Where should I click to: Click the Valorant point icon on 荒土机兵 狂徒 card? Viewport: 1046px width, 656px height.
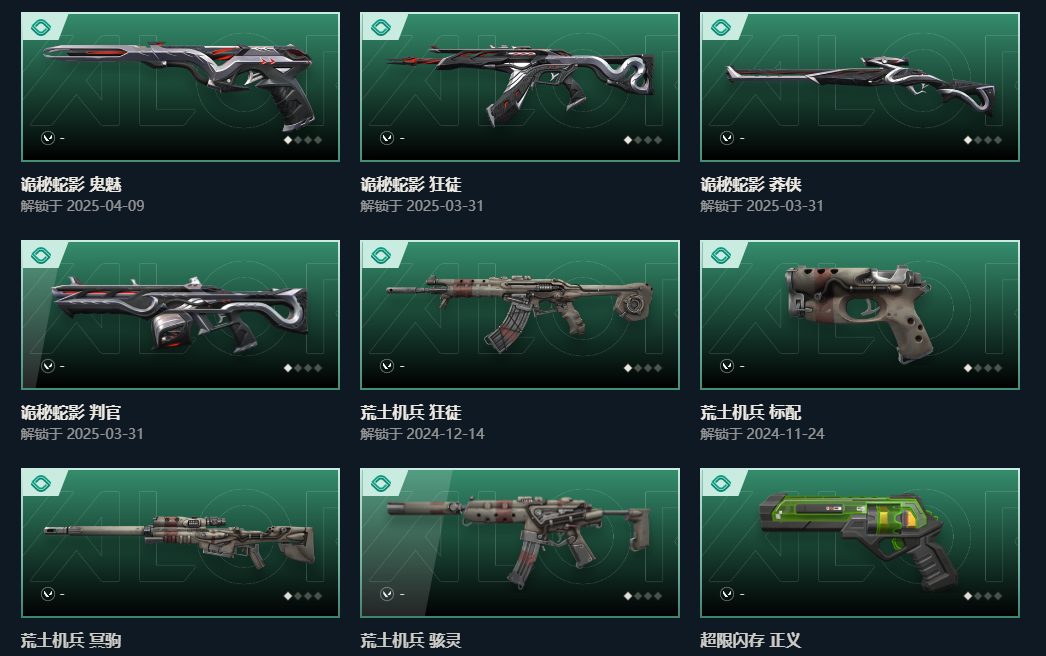point(387,366)
